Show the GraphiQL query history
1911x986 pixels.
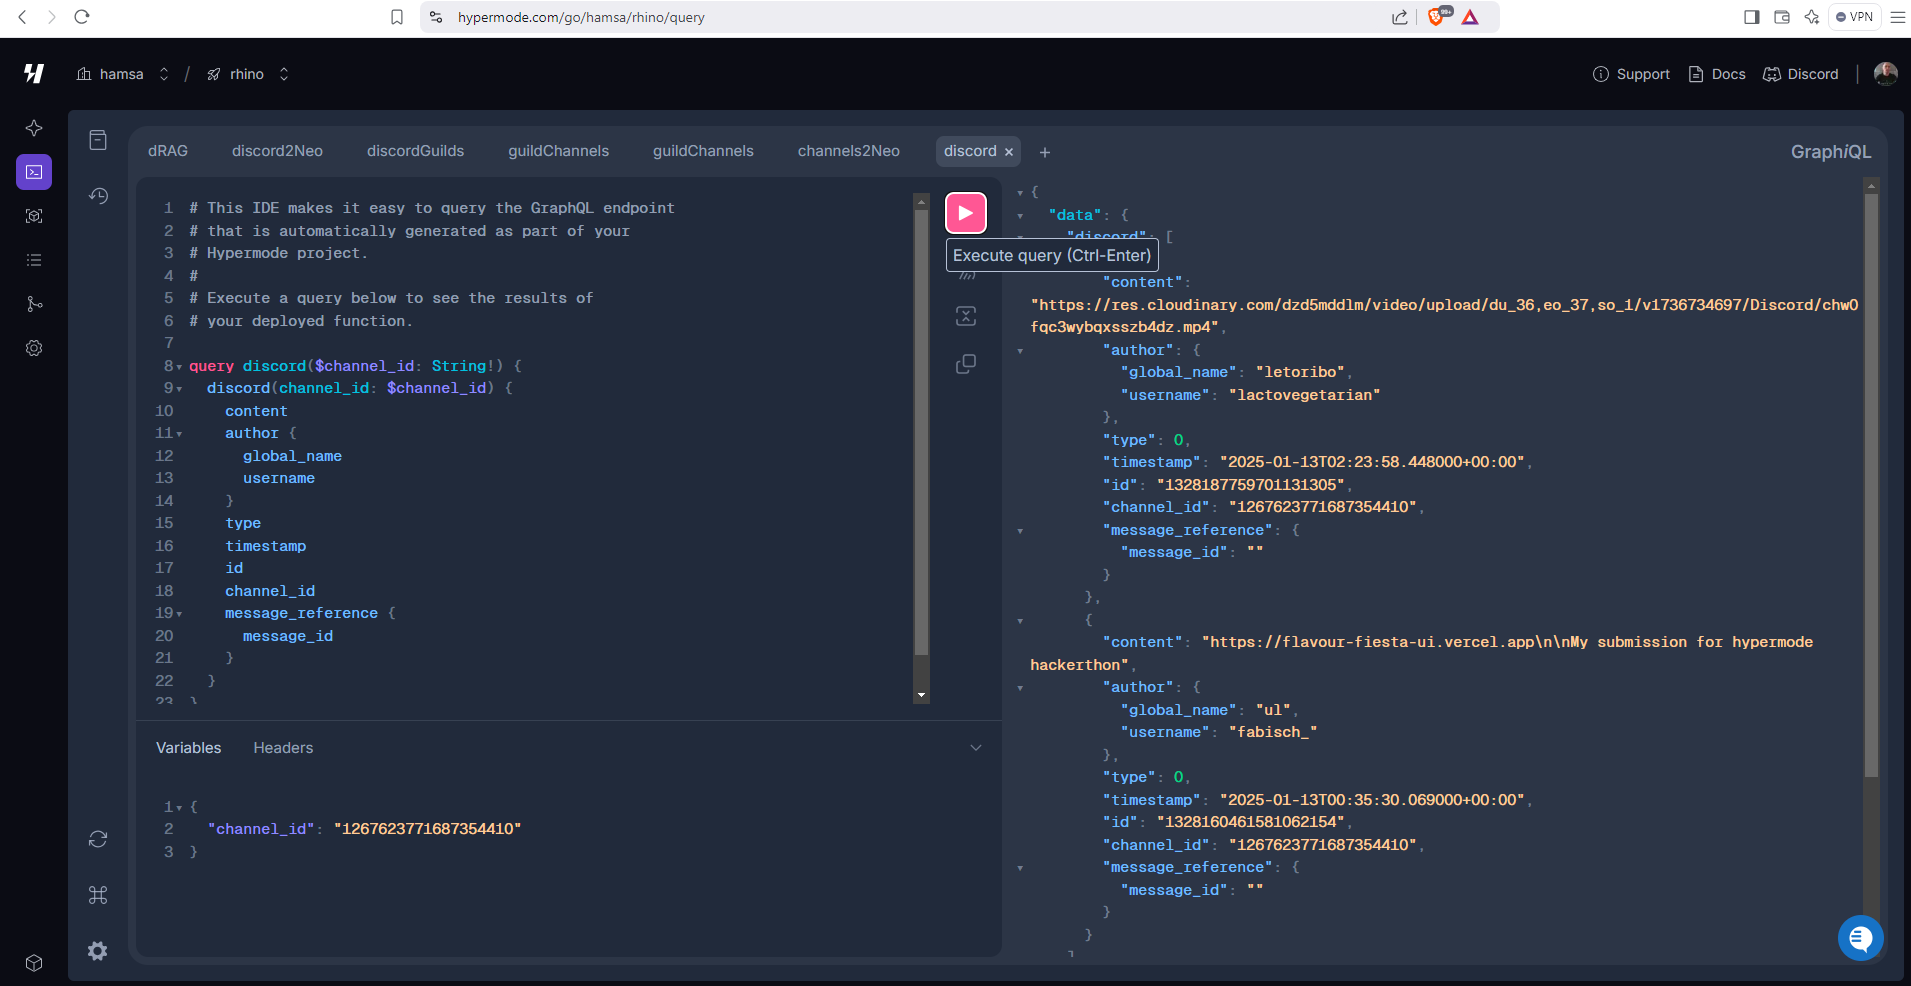[98, 196]
